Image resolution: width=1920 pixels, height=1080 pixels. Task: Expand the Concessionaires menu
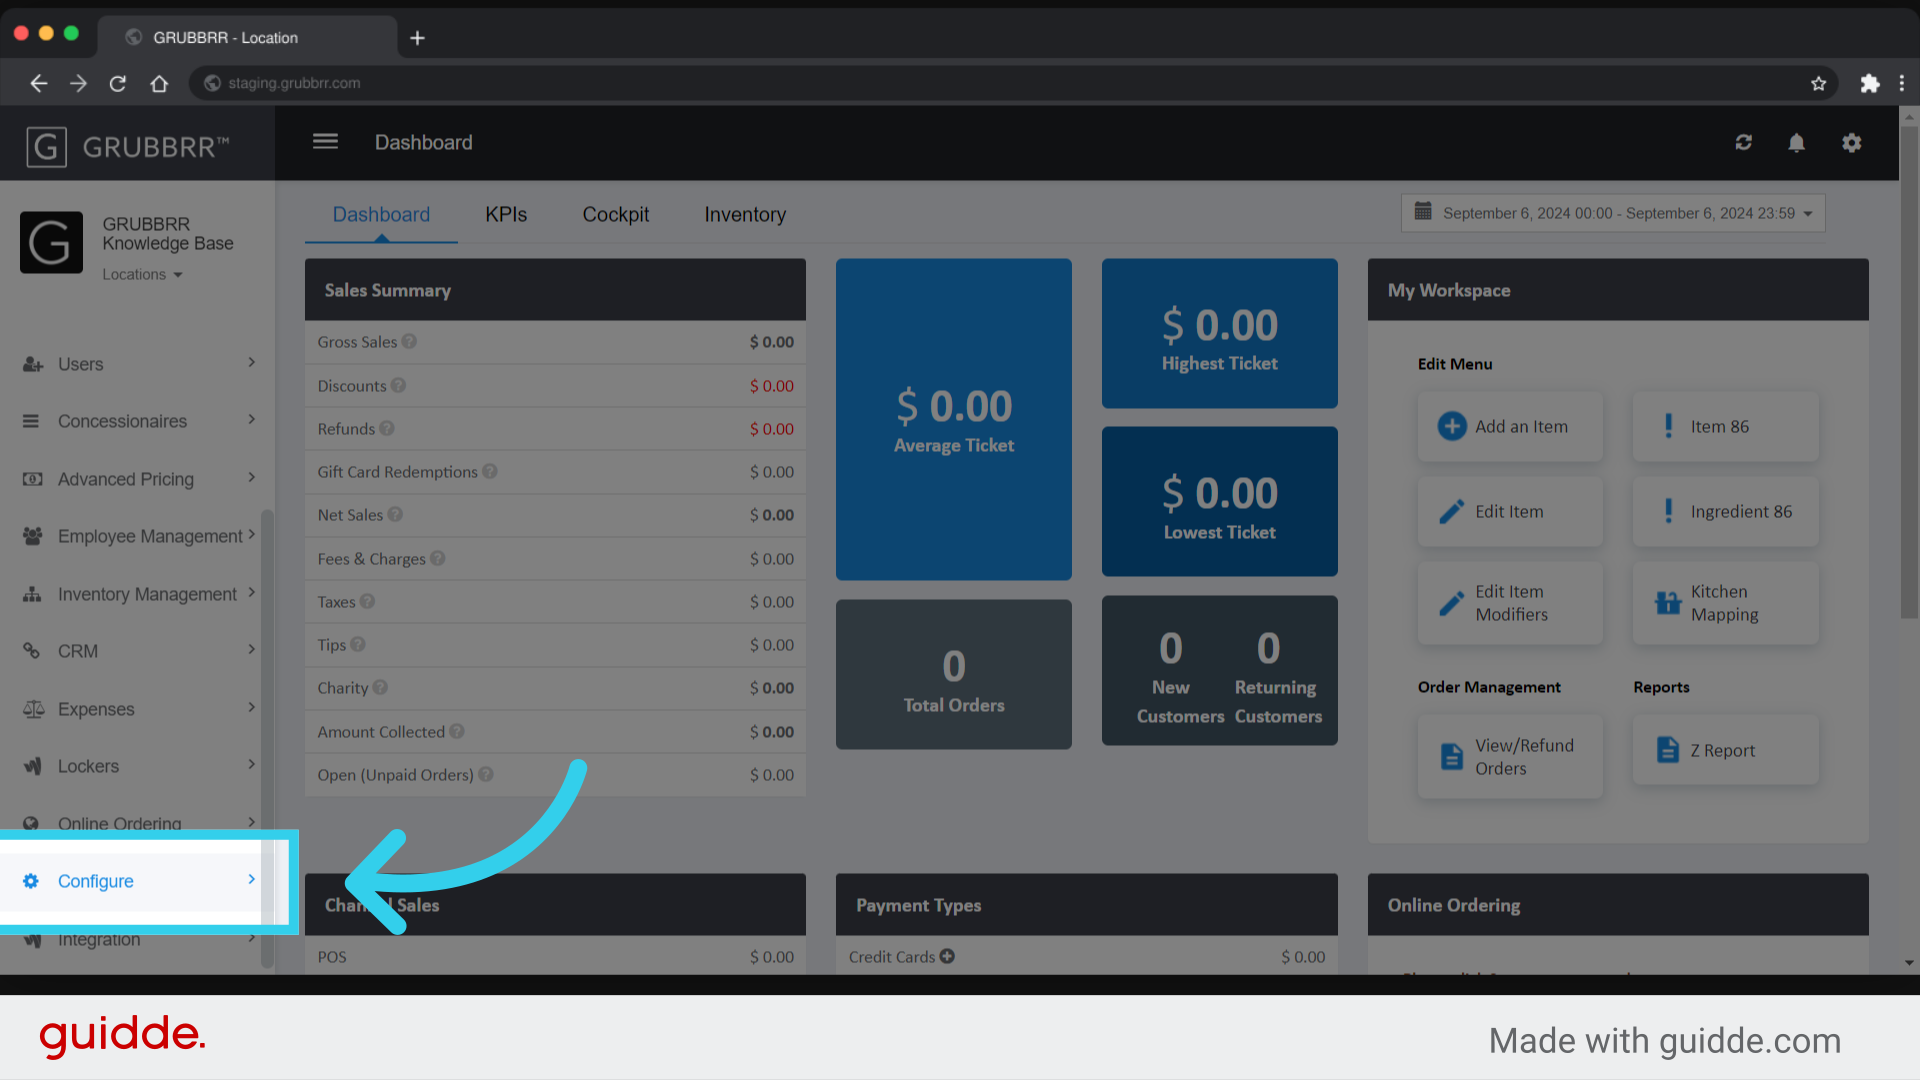(x=138, y=421)
